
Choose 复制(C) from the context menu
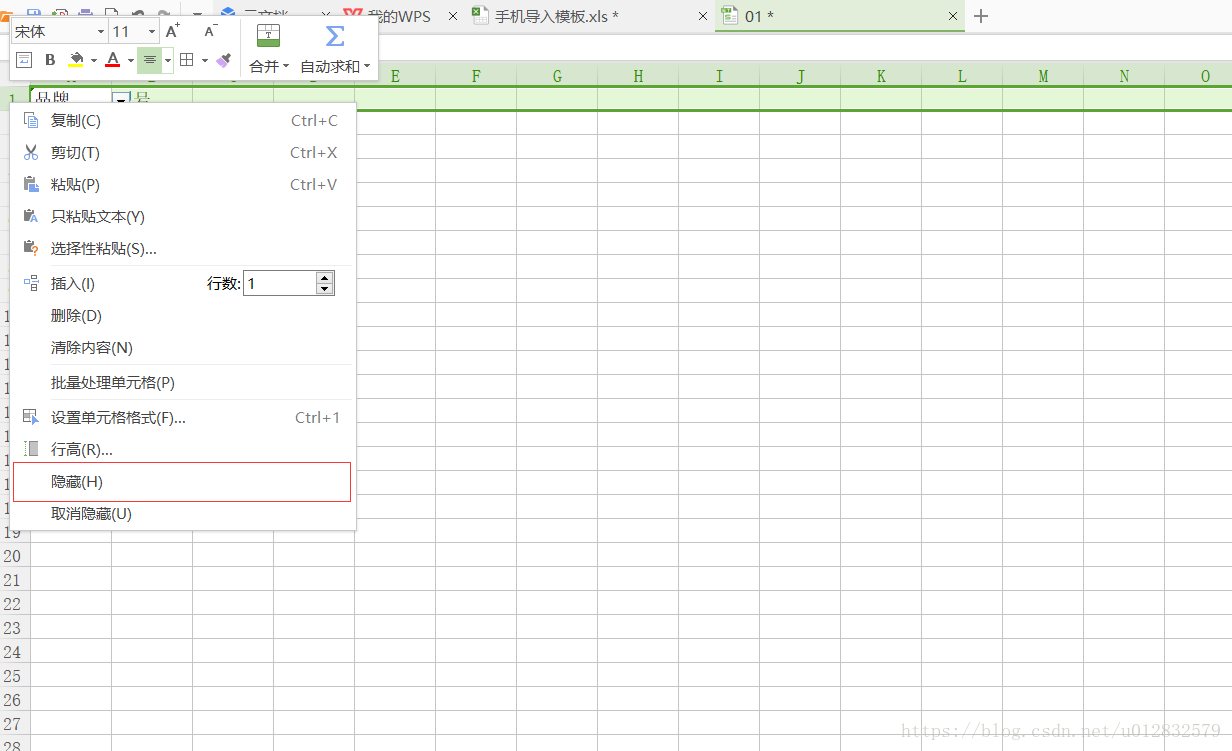click(184, 121)
